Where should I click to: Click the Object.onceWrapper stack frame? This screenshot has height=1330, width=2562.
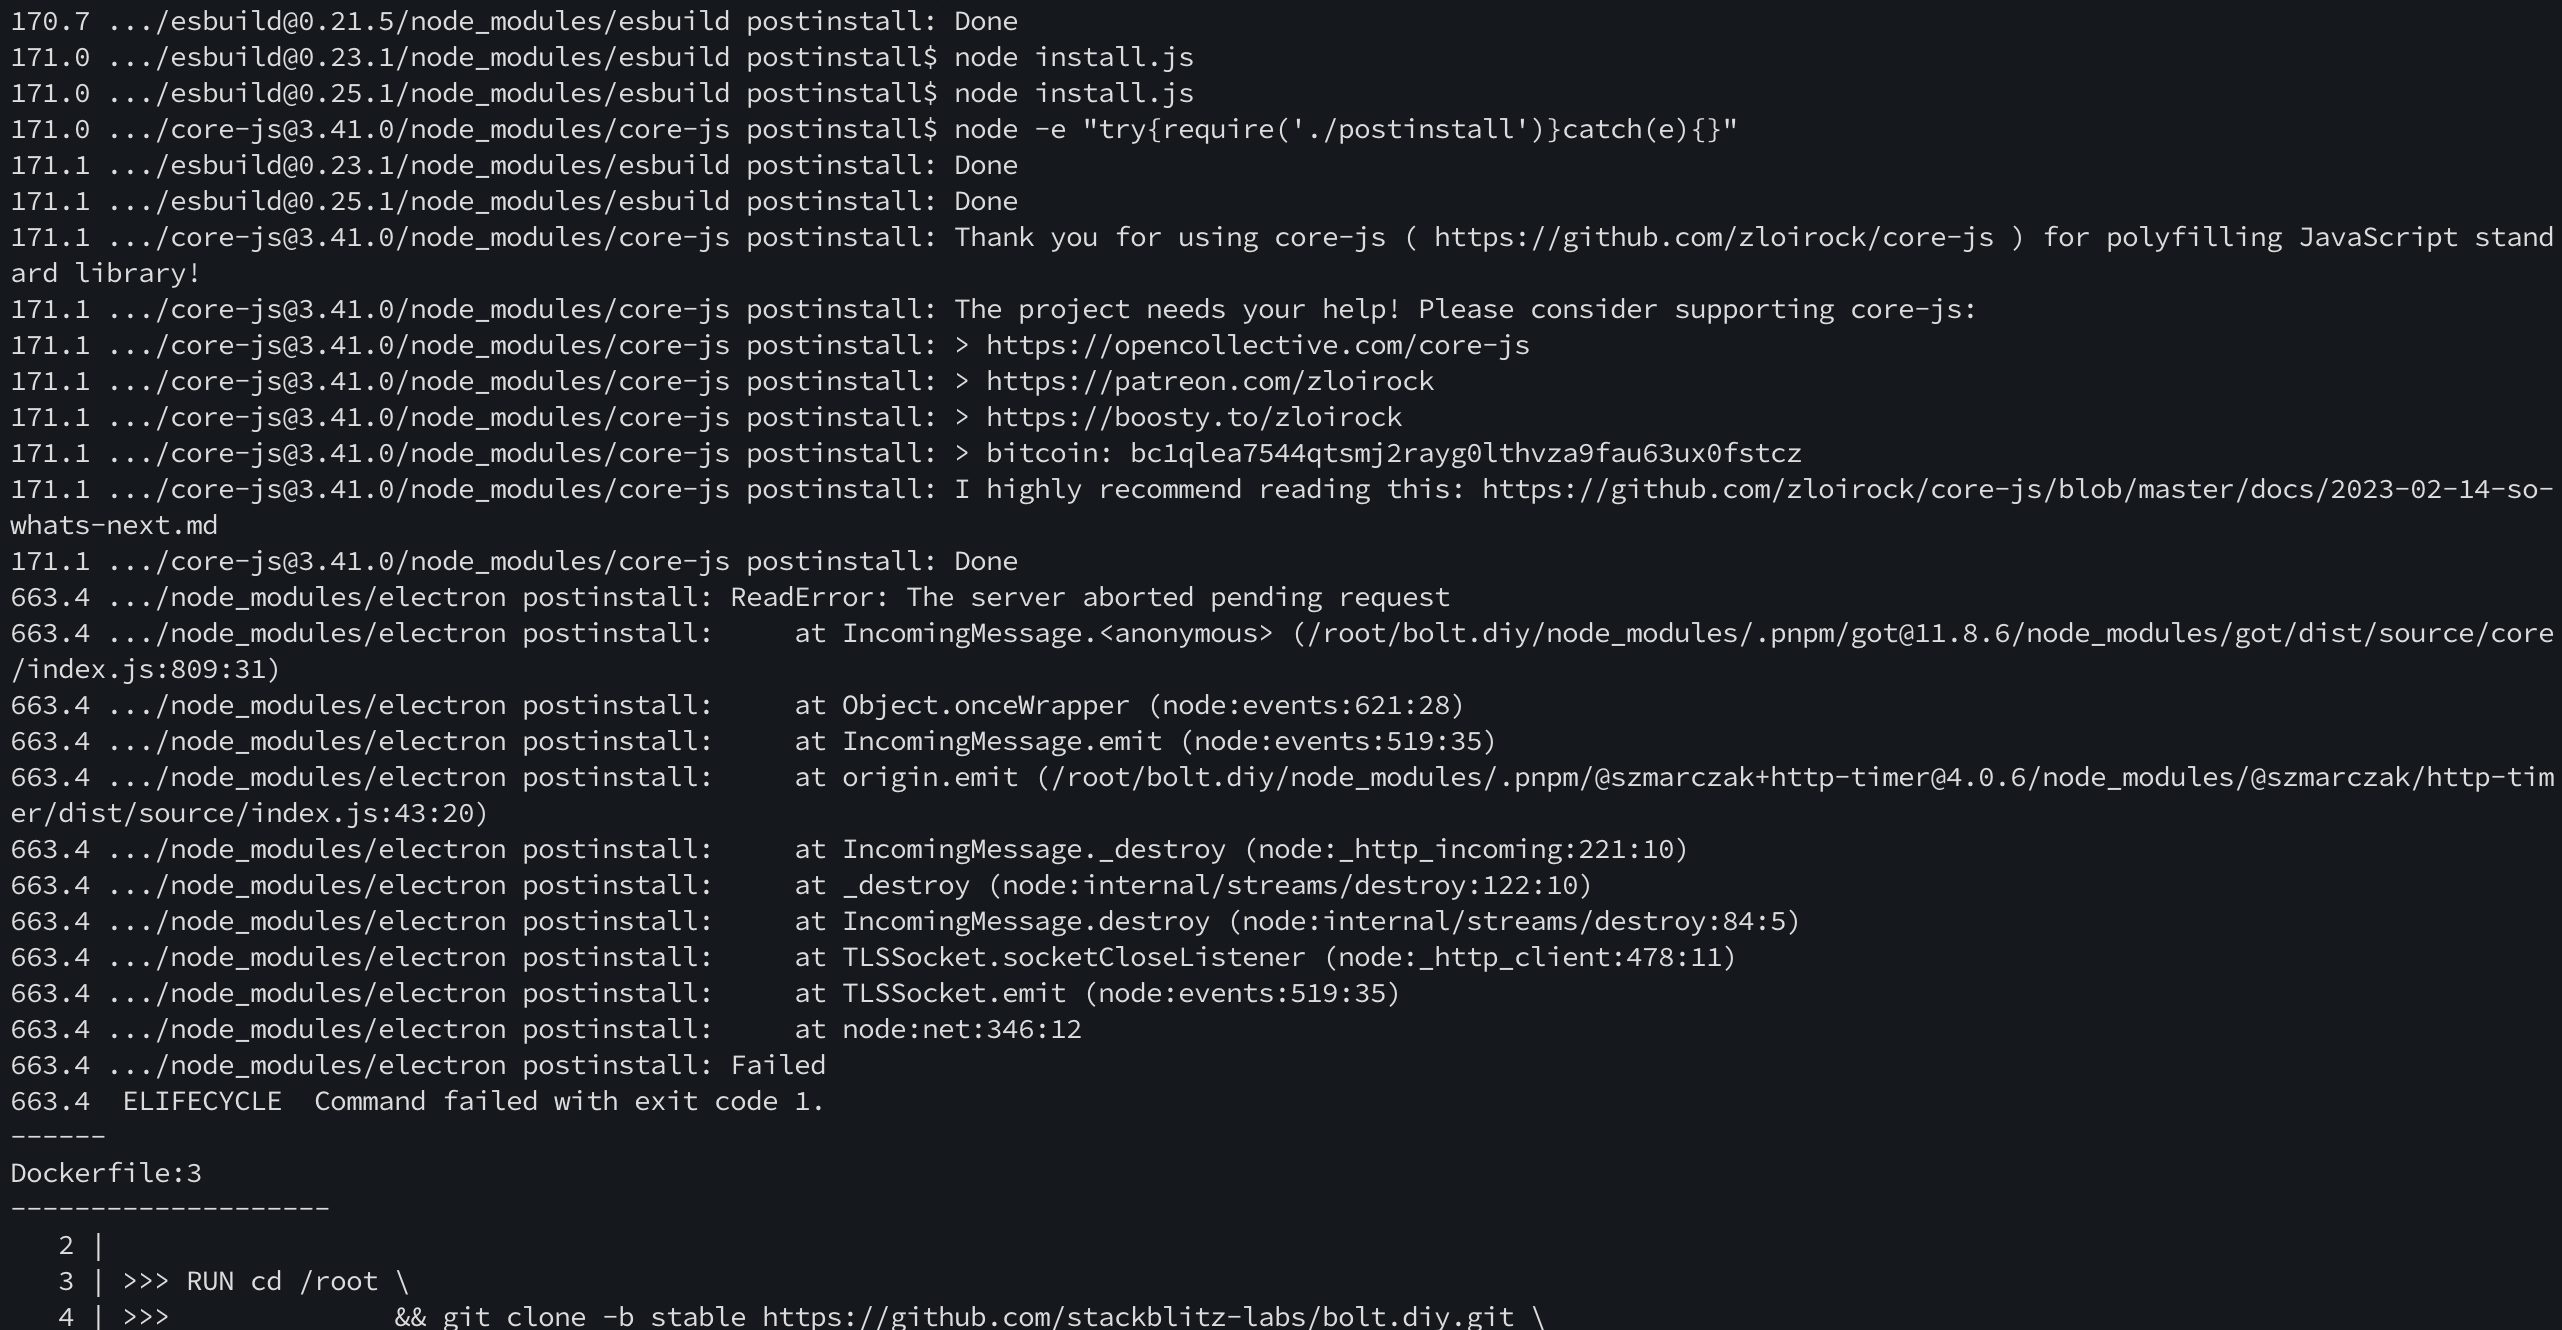point(985,706)
